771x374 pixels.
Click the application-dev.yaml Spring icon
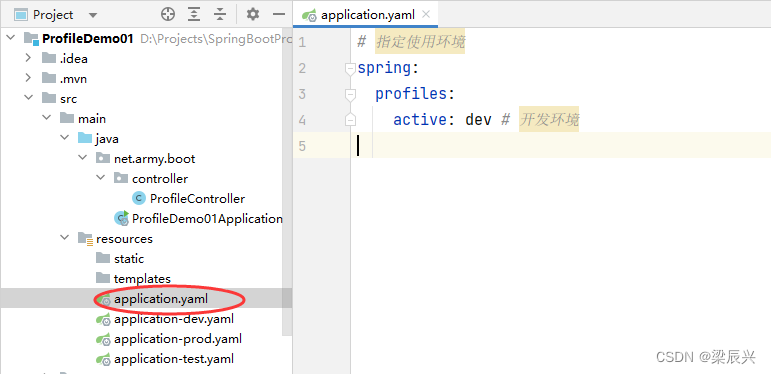pyautogui.click(x=103, y=319)
